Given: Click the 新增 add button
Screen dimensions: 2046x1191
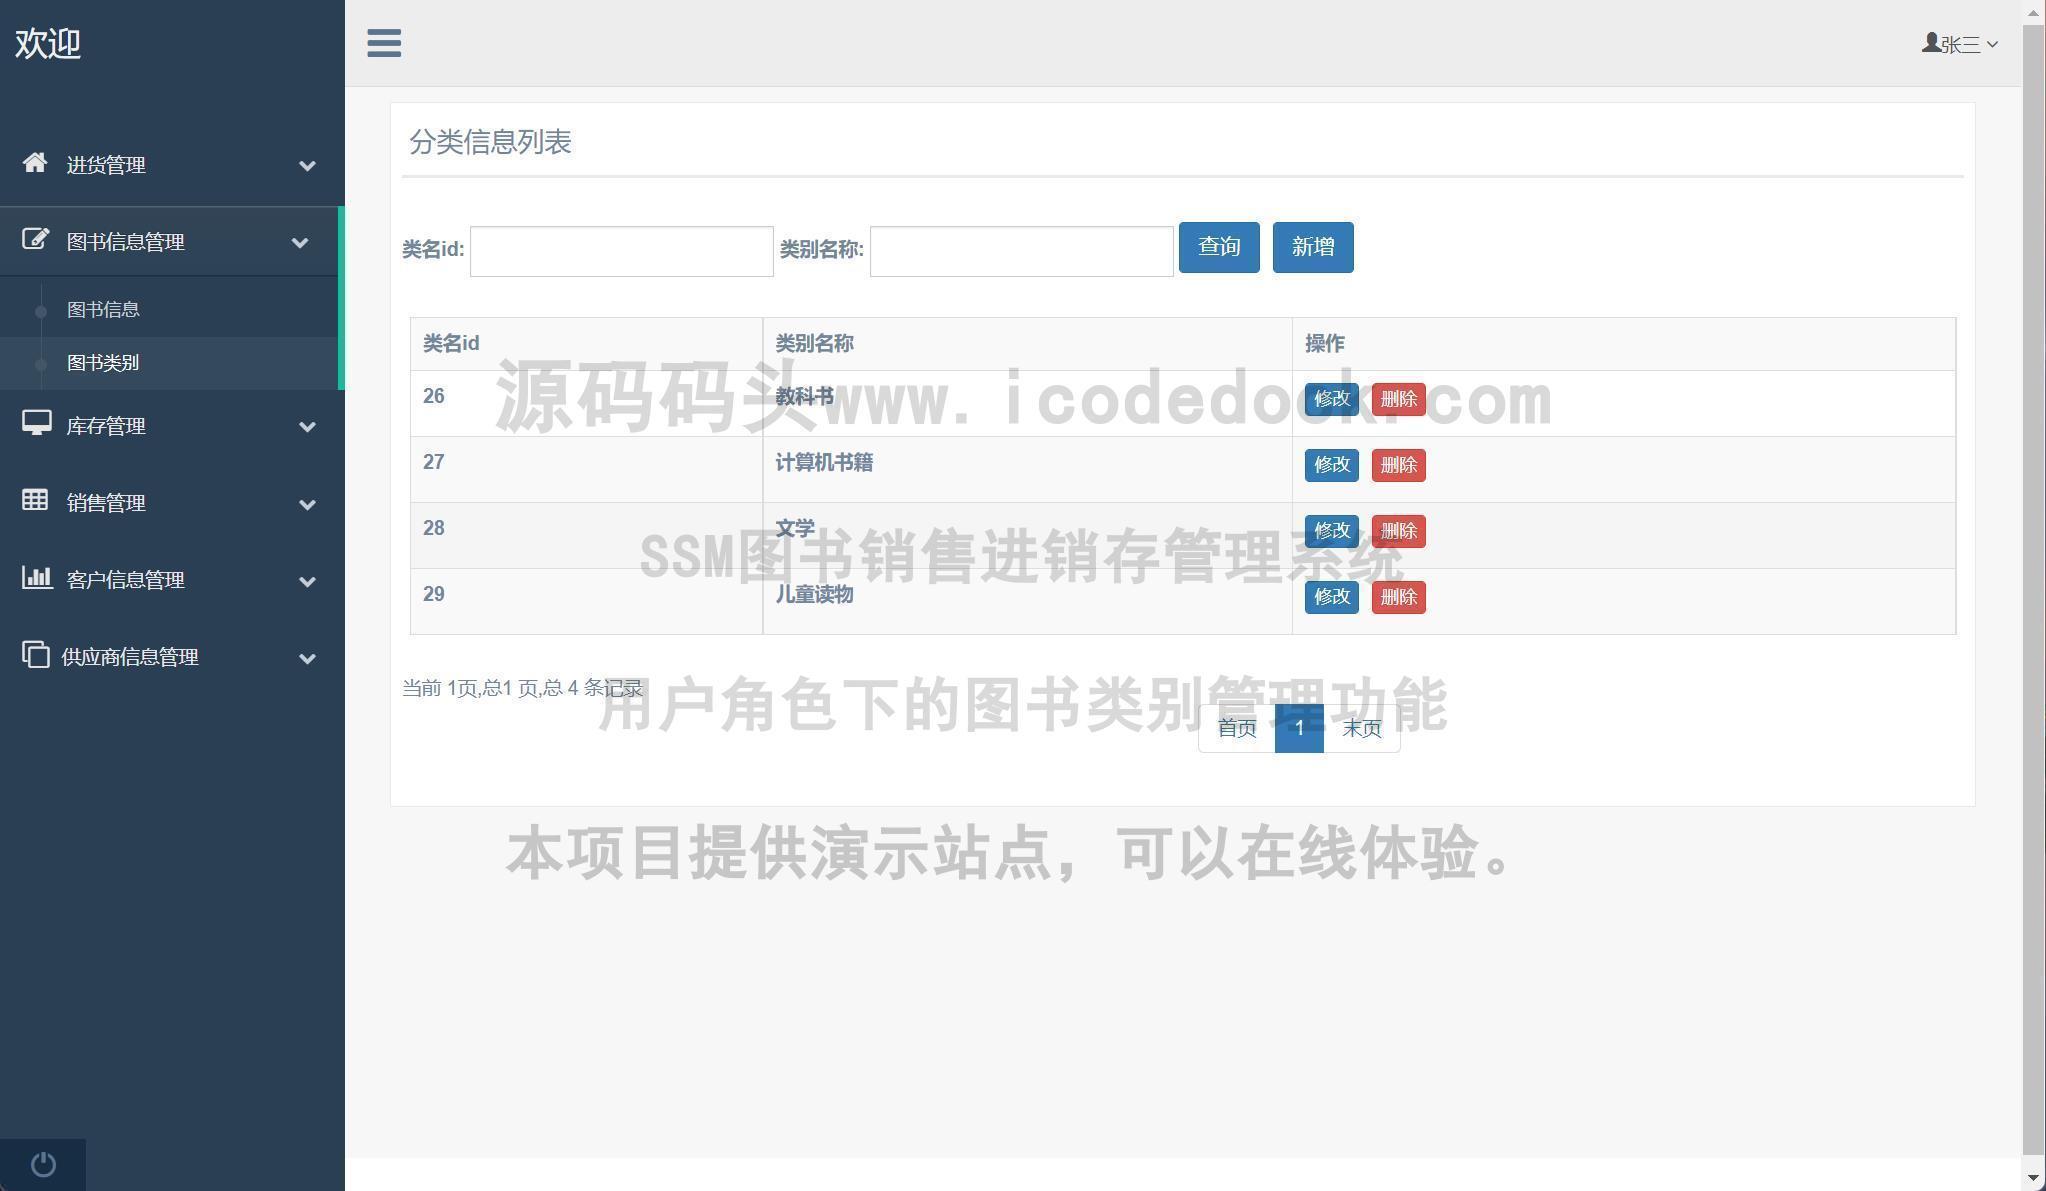Looking at the screenshot, I should click(1313, 247).
